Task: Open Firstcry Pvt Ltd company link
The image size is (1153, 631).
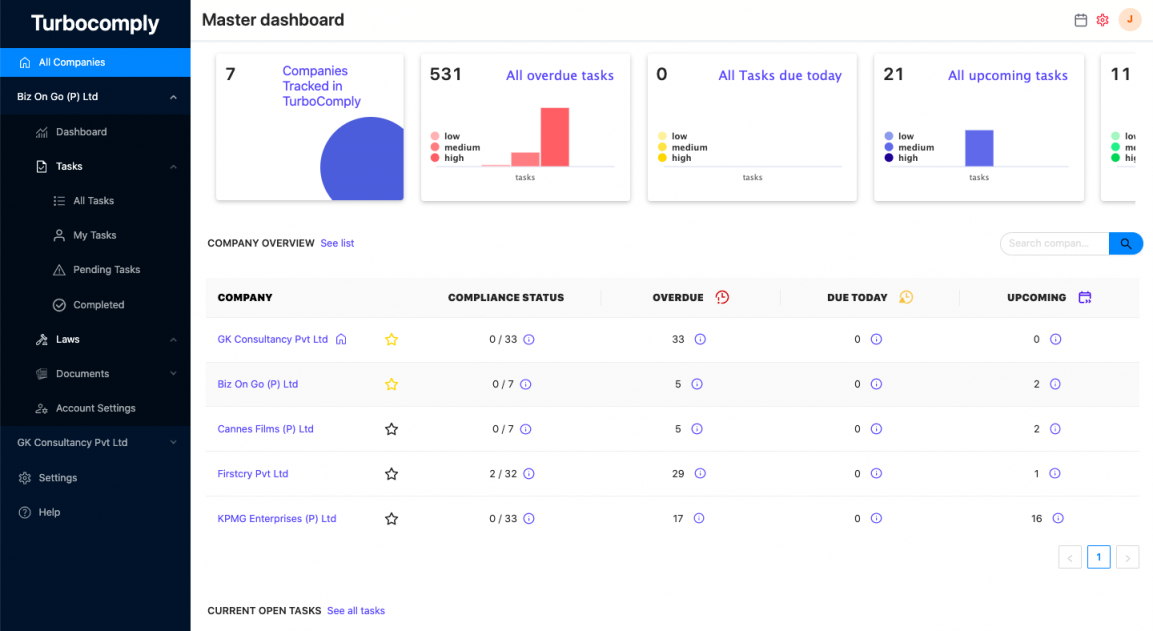Action: click(x=253, y=474)
